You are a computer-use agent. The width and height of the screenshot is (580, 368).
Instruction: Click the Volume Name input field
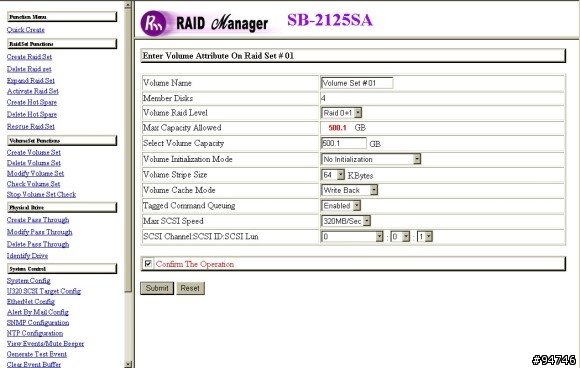tap(357, 83)
